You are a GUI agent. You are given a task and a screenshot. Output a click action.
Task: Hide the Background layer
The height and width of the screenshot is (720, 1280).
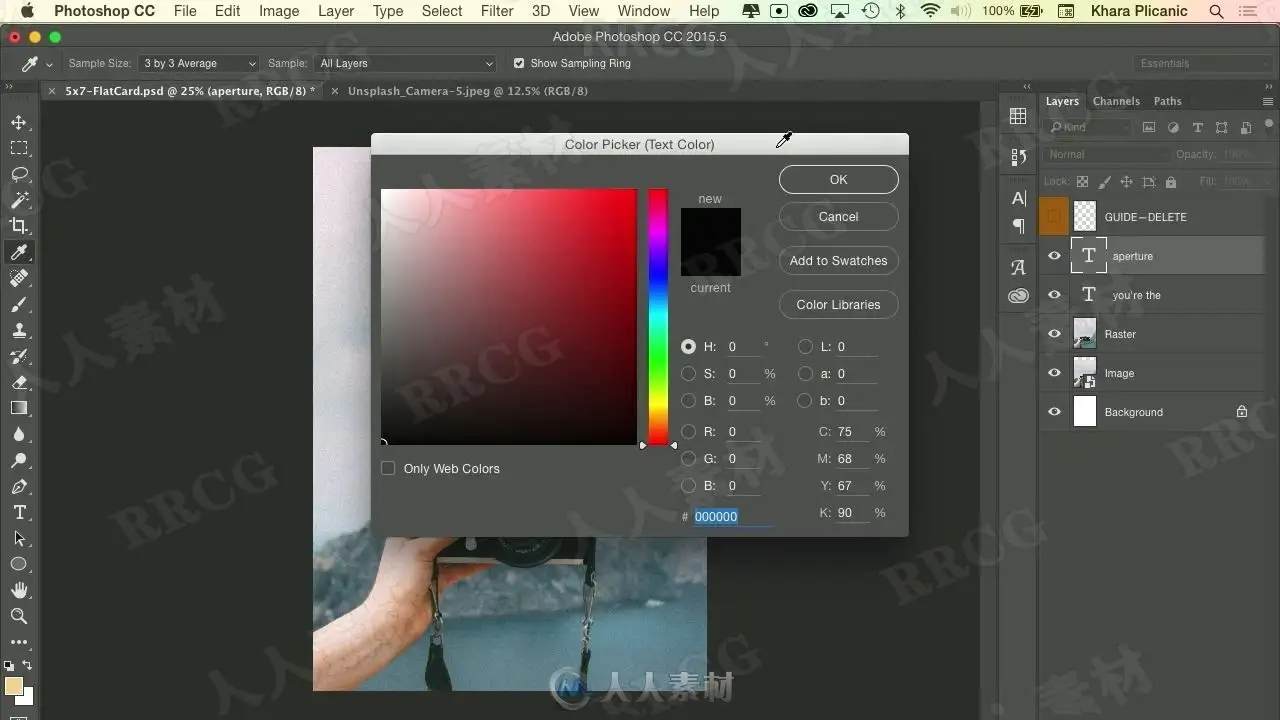point(1054,412)
